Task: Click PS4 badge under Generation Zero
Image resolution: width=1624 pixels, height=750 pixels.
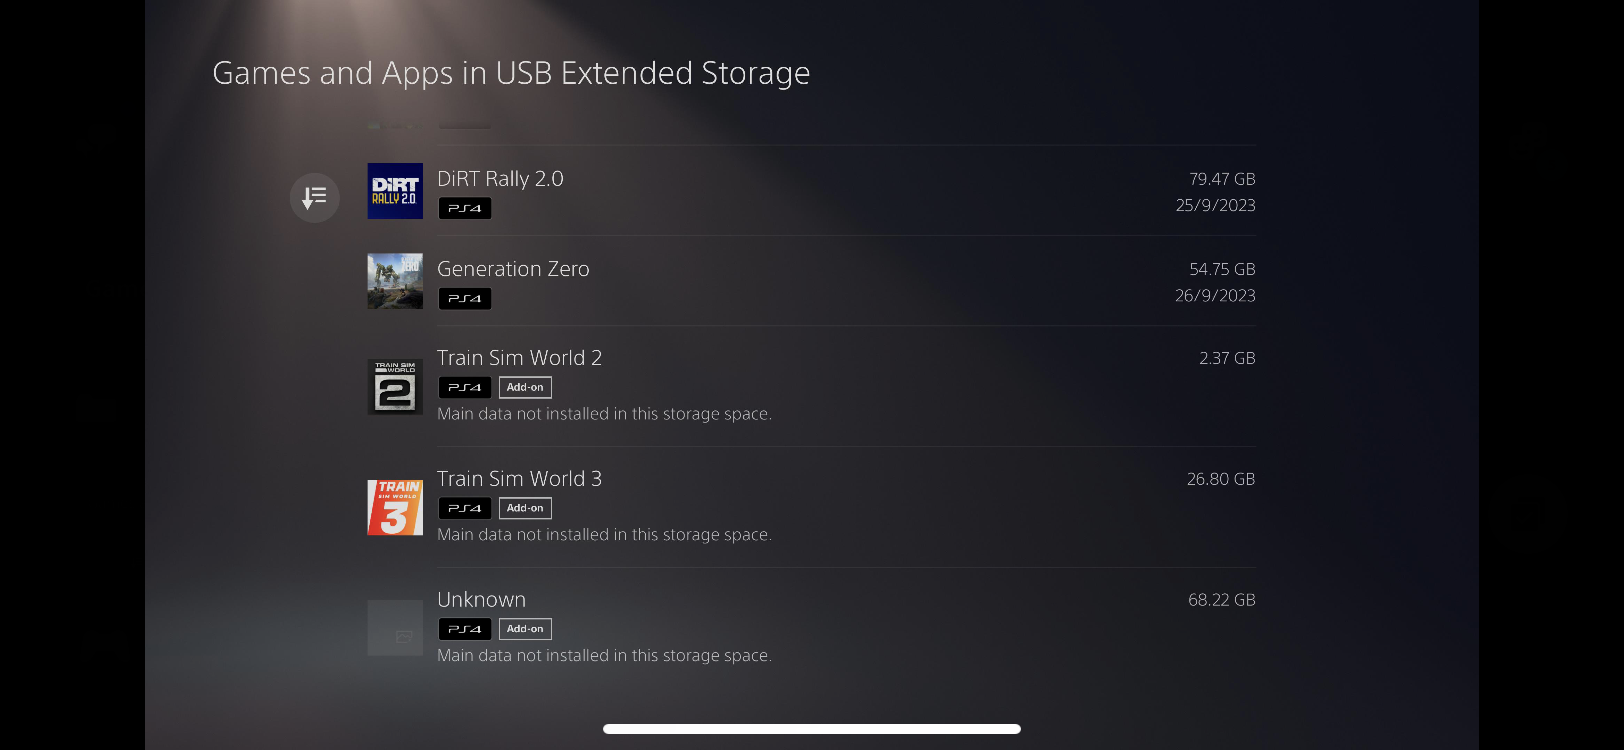Action: point(465,298)
